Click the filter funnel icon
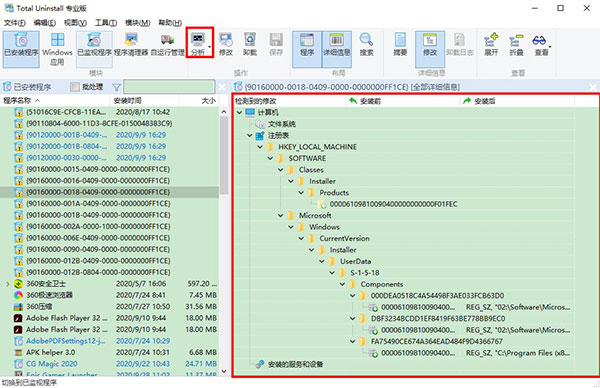The width and height of the screenshot is (600, 388). [x=117, y=88]
